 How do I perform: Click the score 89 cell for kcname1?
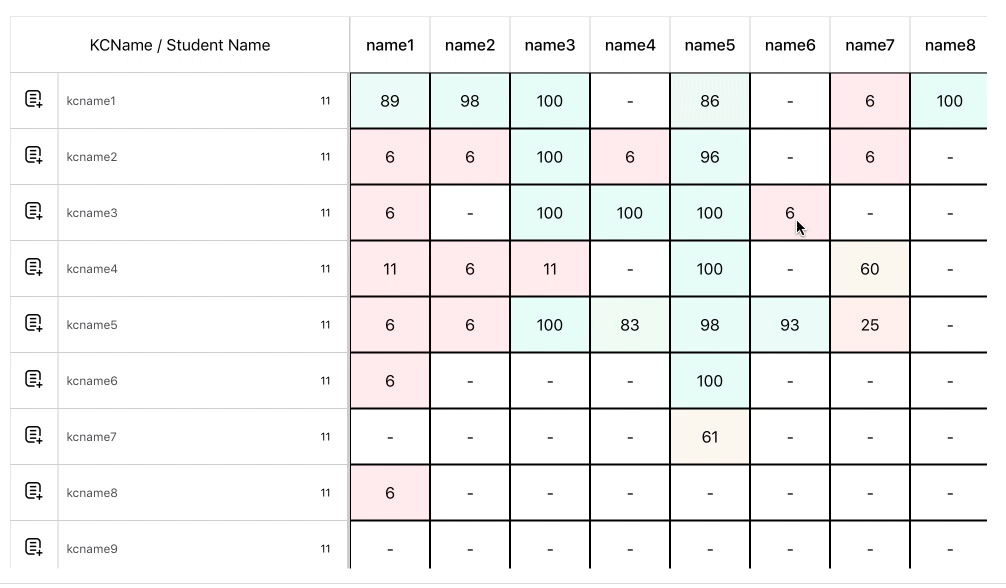[x=390, y=100]
